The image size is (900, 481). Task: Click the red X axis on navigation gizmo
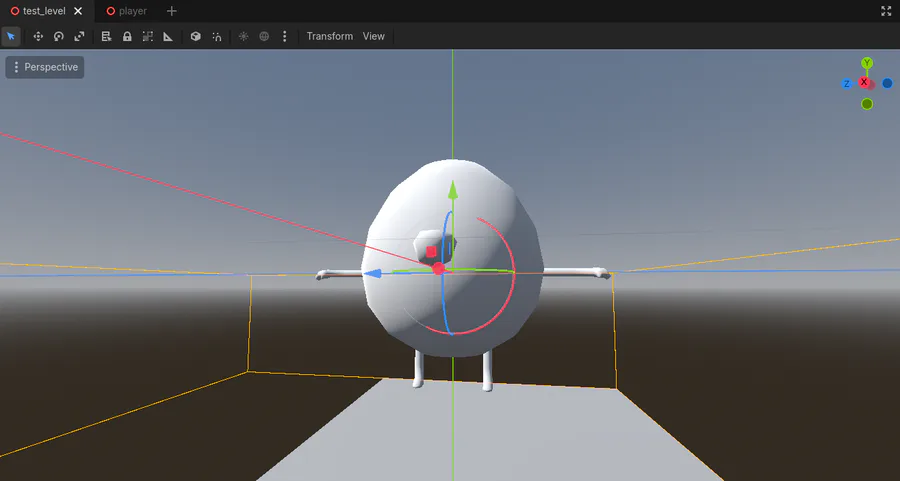pyautogui.click(x=864, y=82)
